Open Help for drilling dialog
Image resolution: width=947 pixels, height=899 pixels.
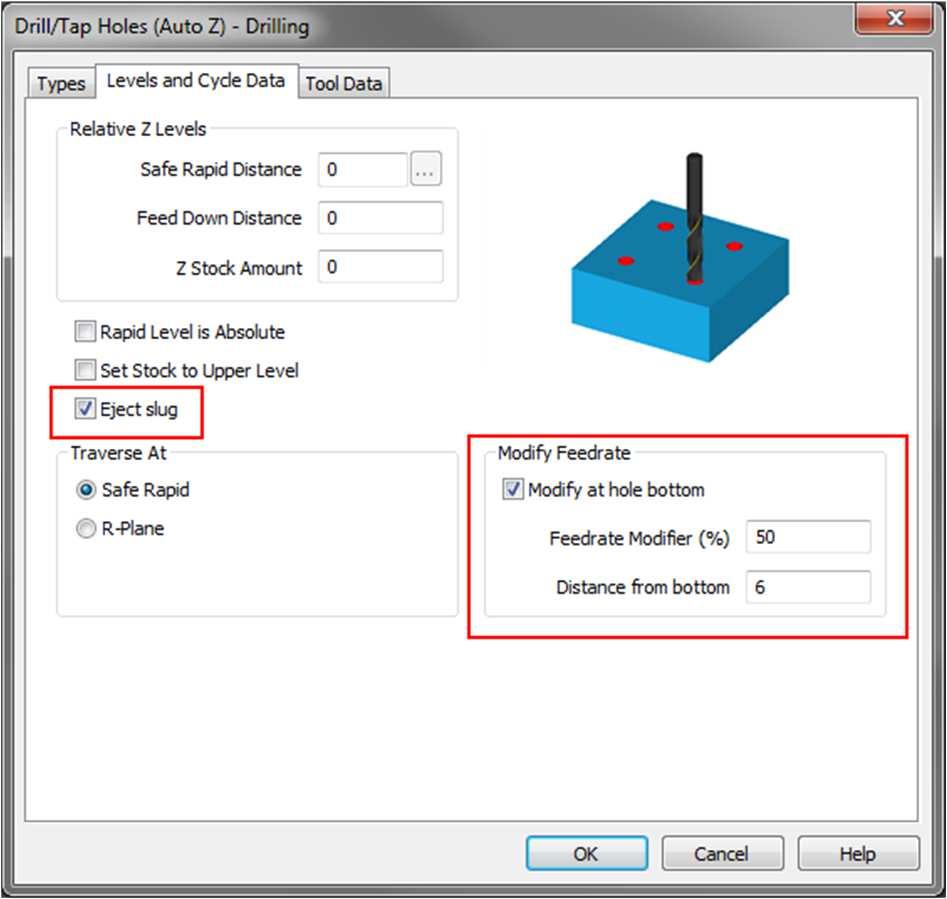[x=858, y=854]
